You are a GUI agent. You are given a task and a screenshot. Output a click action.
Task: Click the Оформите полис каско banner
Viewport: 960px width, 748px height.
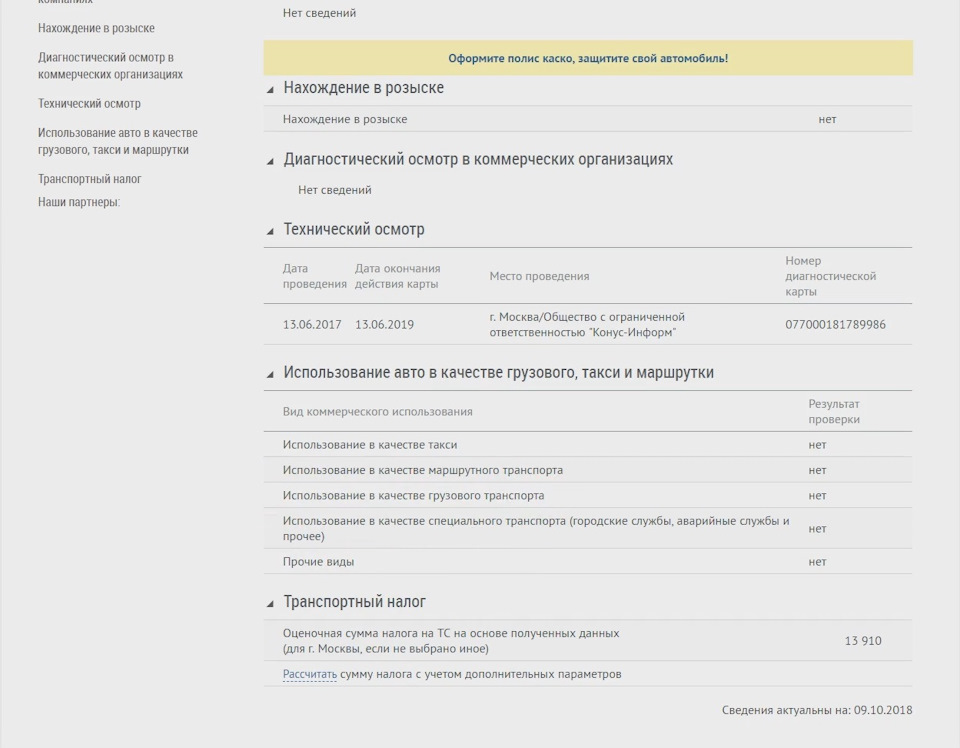coord(588,58)
